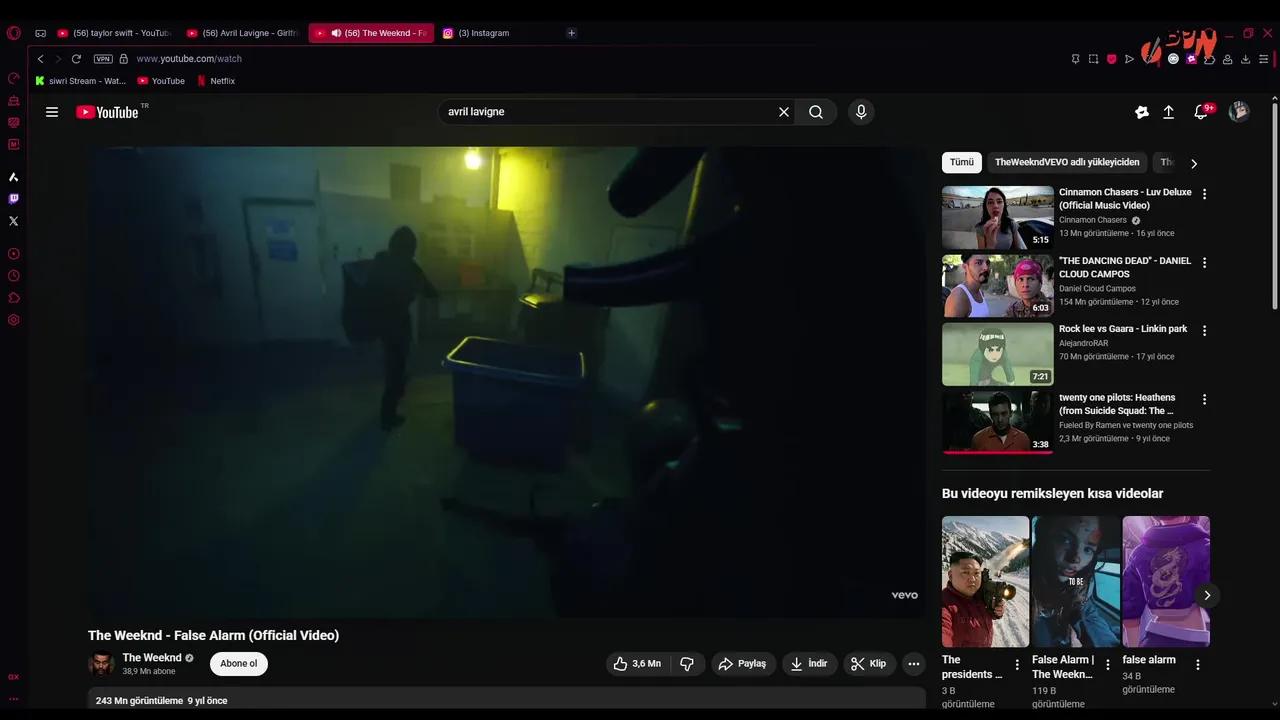Open YouTube notifications bell
The image size is (1280, 720).
tap(1201, 112)
